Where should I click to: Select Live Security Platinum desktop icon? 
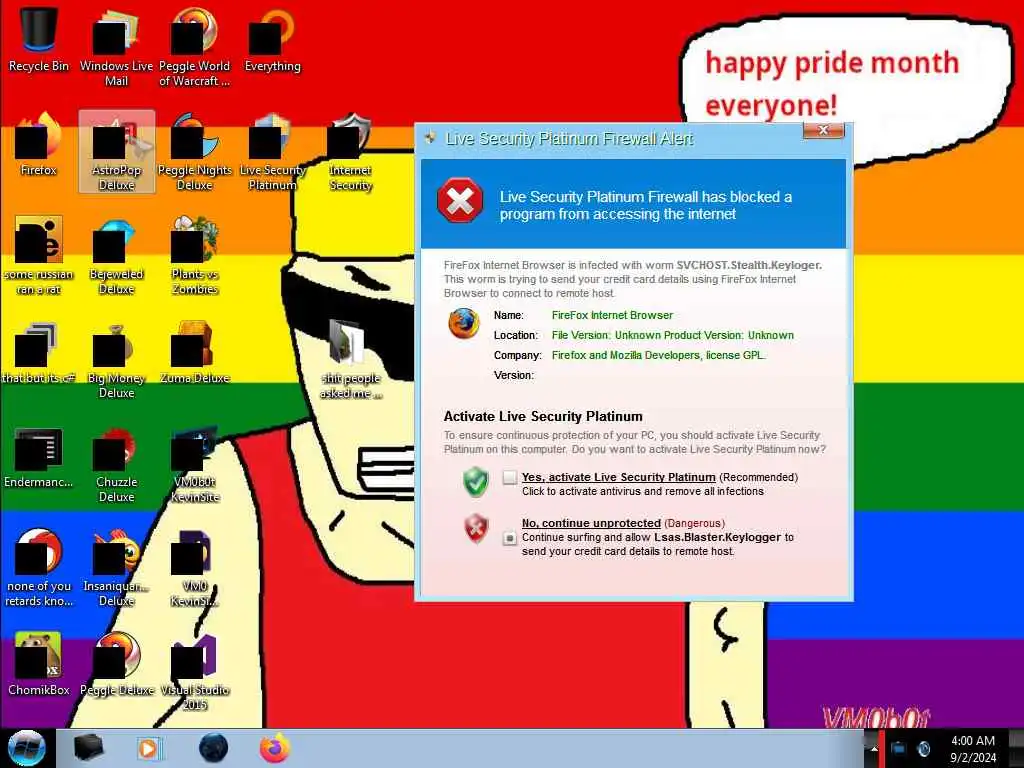[x=272, y=152]
